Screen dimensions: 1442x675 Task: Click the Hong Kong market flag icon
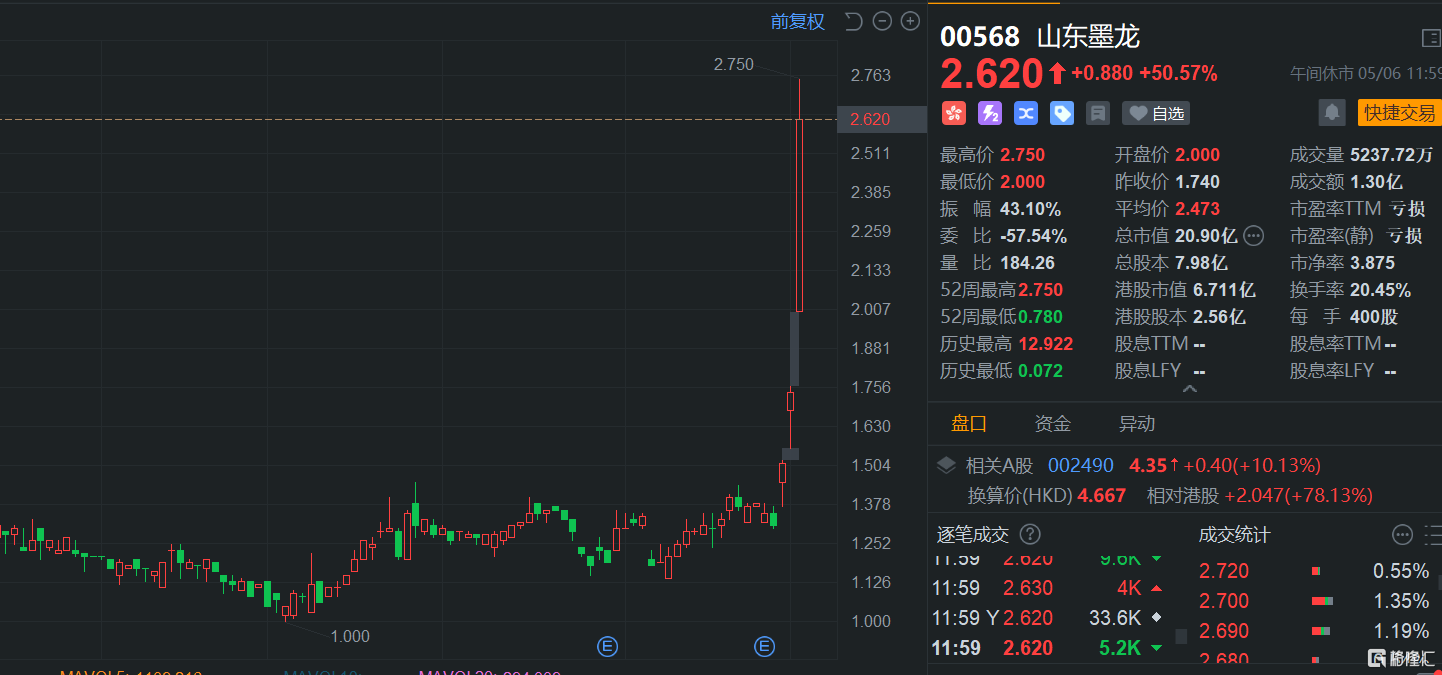[x=954, y=113]
